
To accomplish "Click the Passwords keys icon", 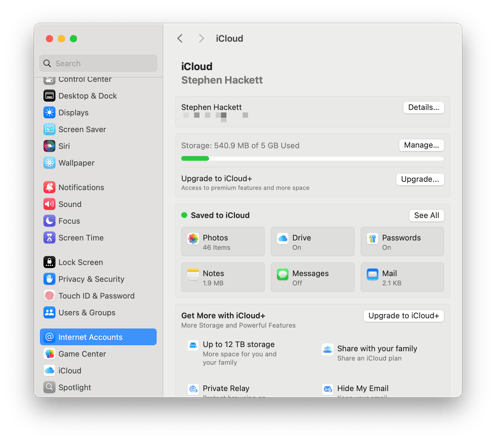I will click(x=372, y=238).
